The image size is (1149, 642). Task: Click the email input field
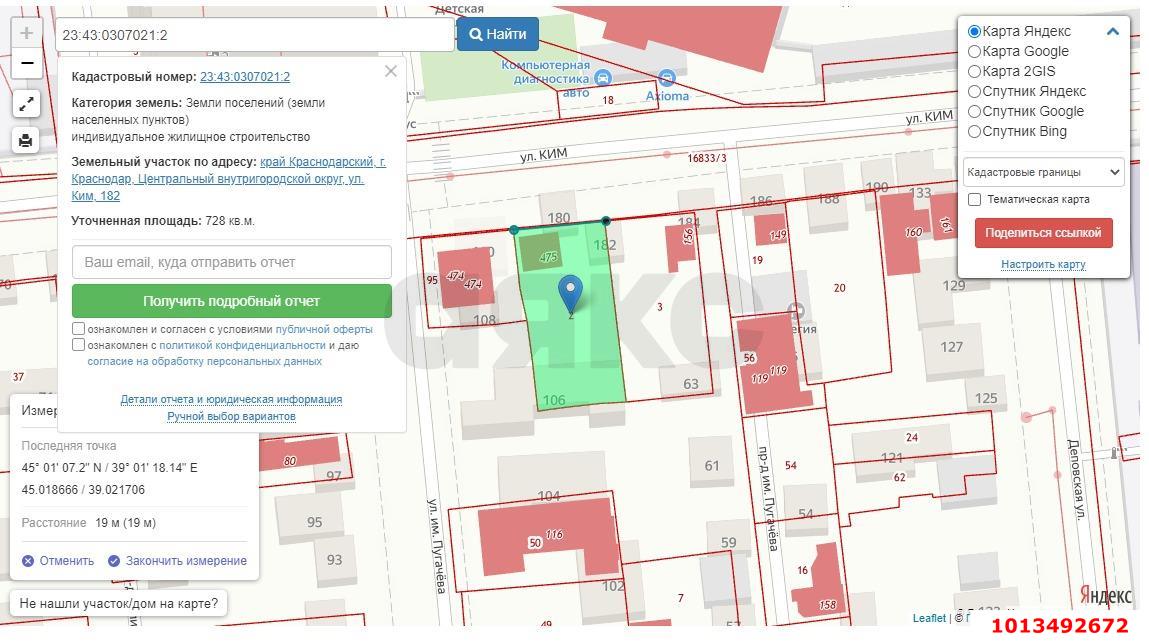(x=231, y=262)
